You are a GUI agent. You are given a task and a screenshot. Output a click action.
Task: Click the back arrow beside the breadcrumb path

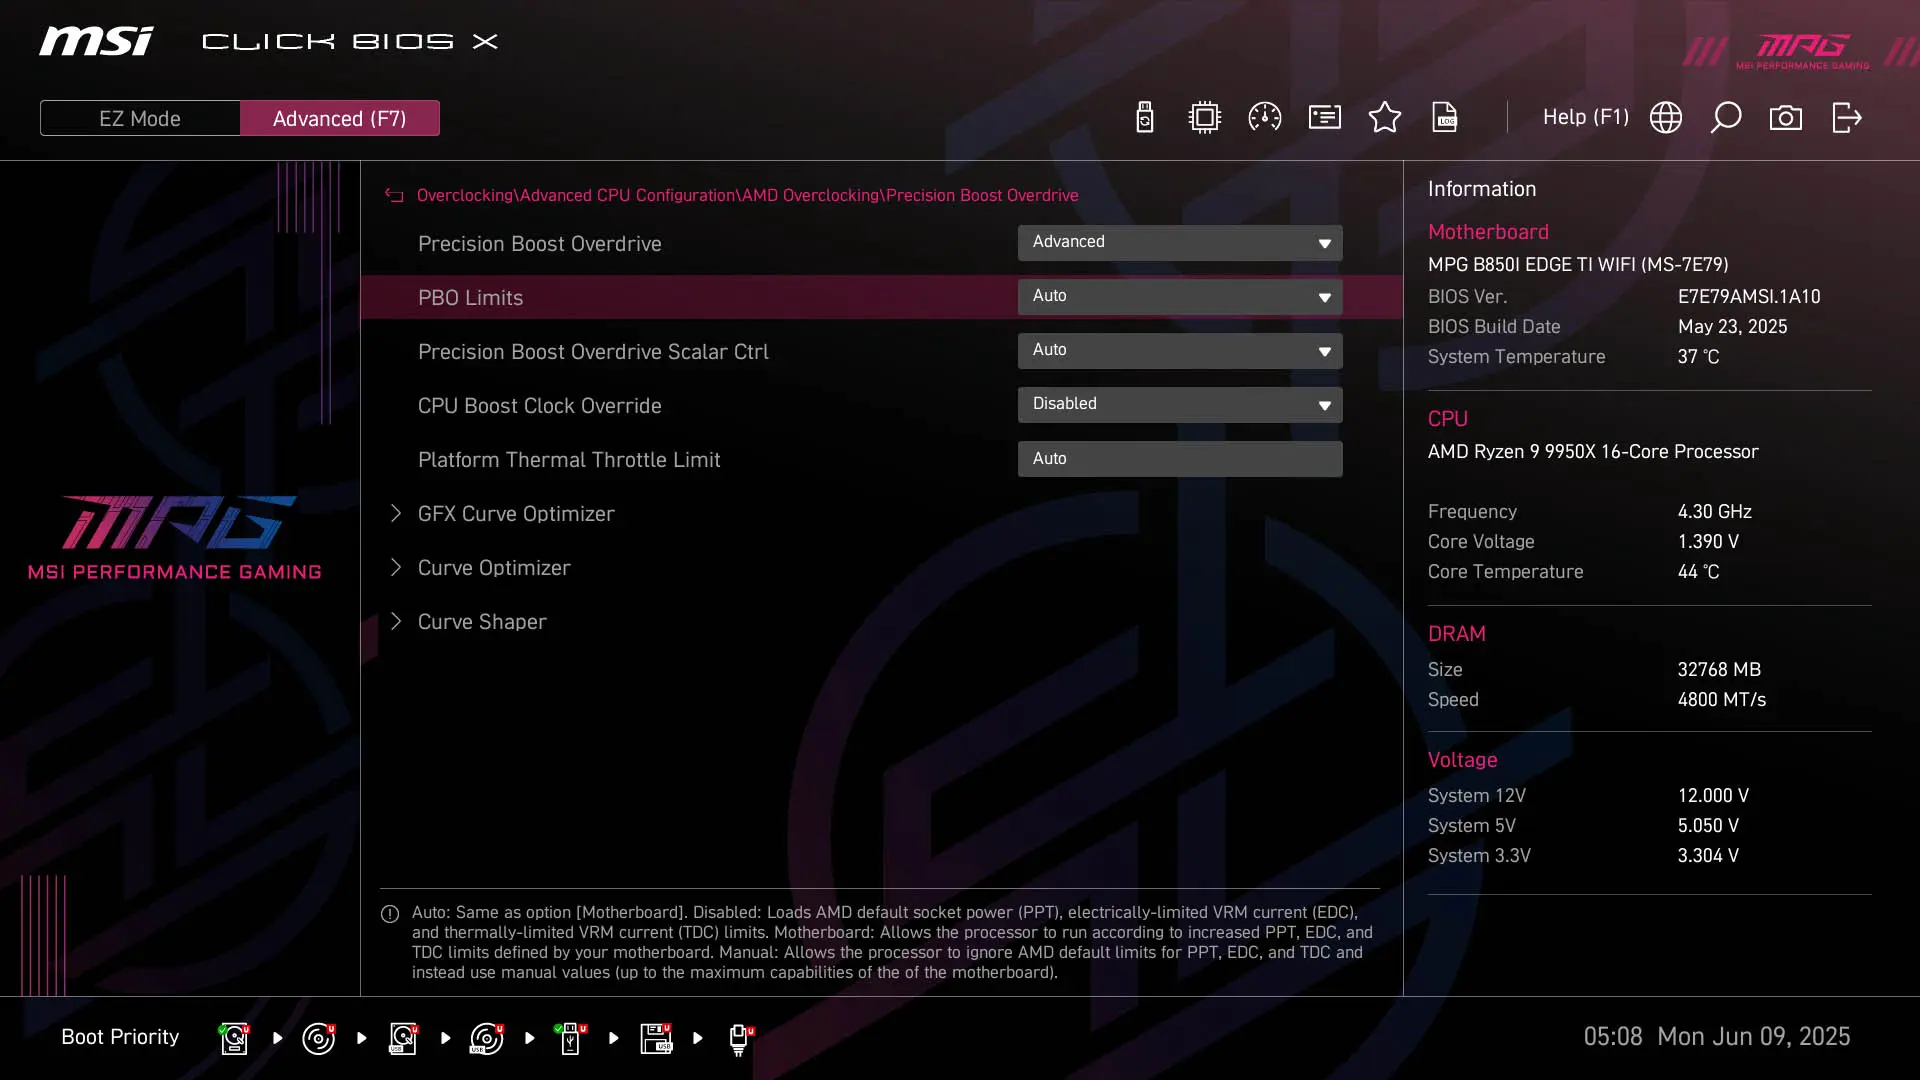(x=394, y=195)
